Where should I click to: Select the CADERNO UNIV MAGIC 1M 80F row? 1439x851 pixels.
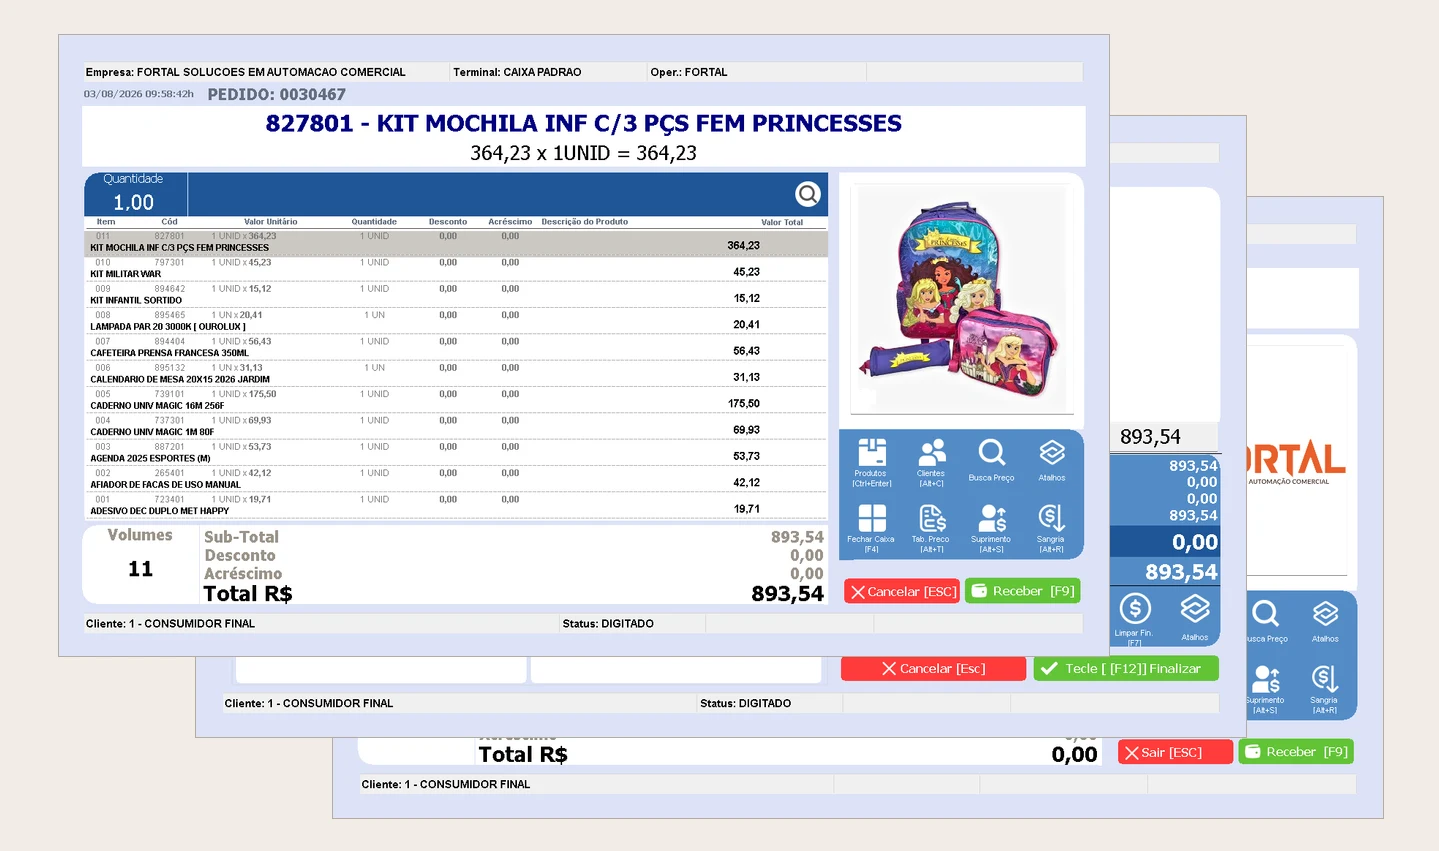(x=456, y=426)
